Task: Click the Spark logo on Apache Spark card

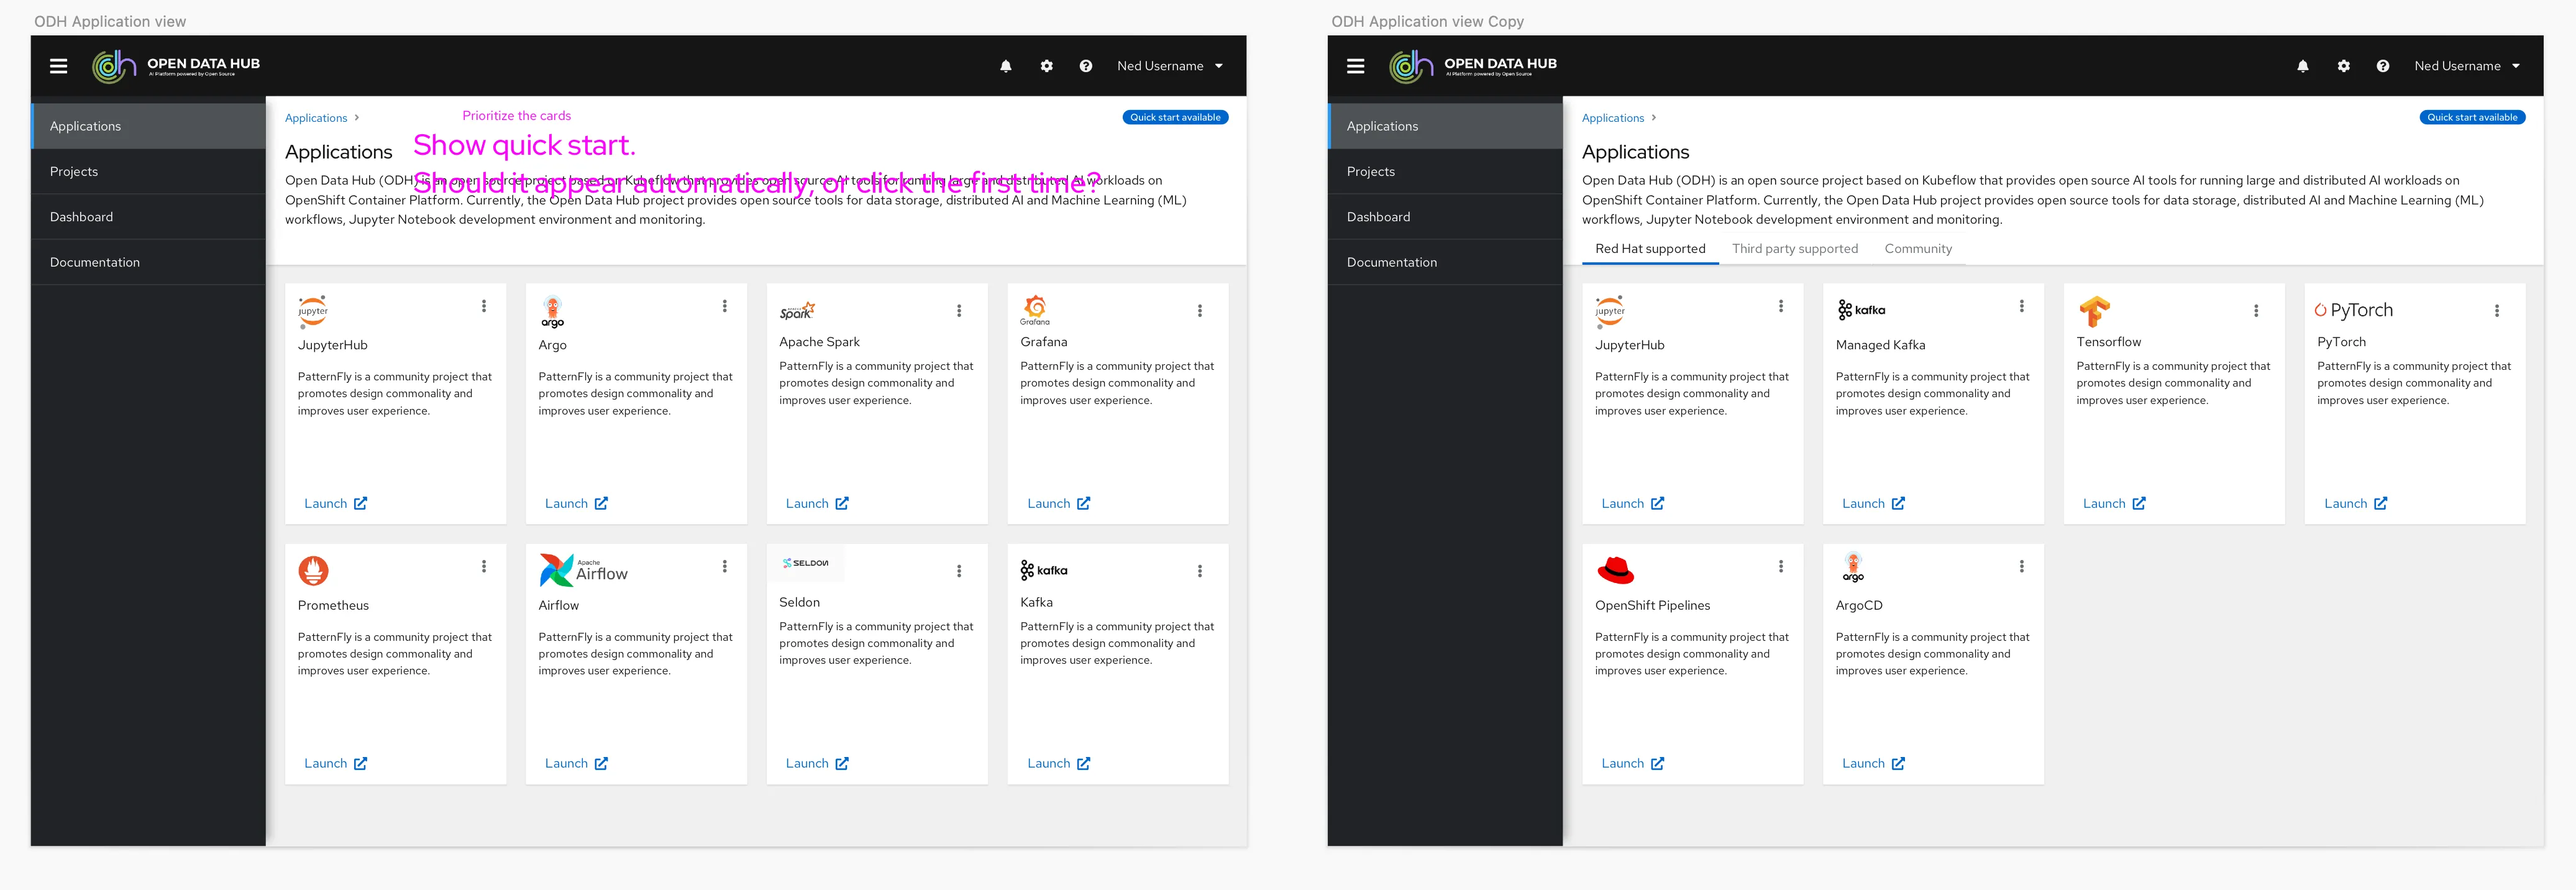Action: pyautogui.click(x=797, y=311)
